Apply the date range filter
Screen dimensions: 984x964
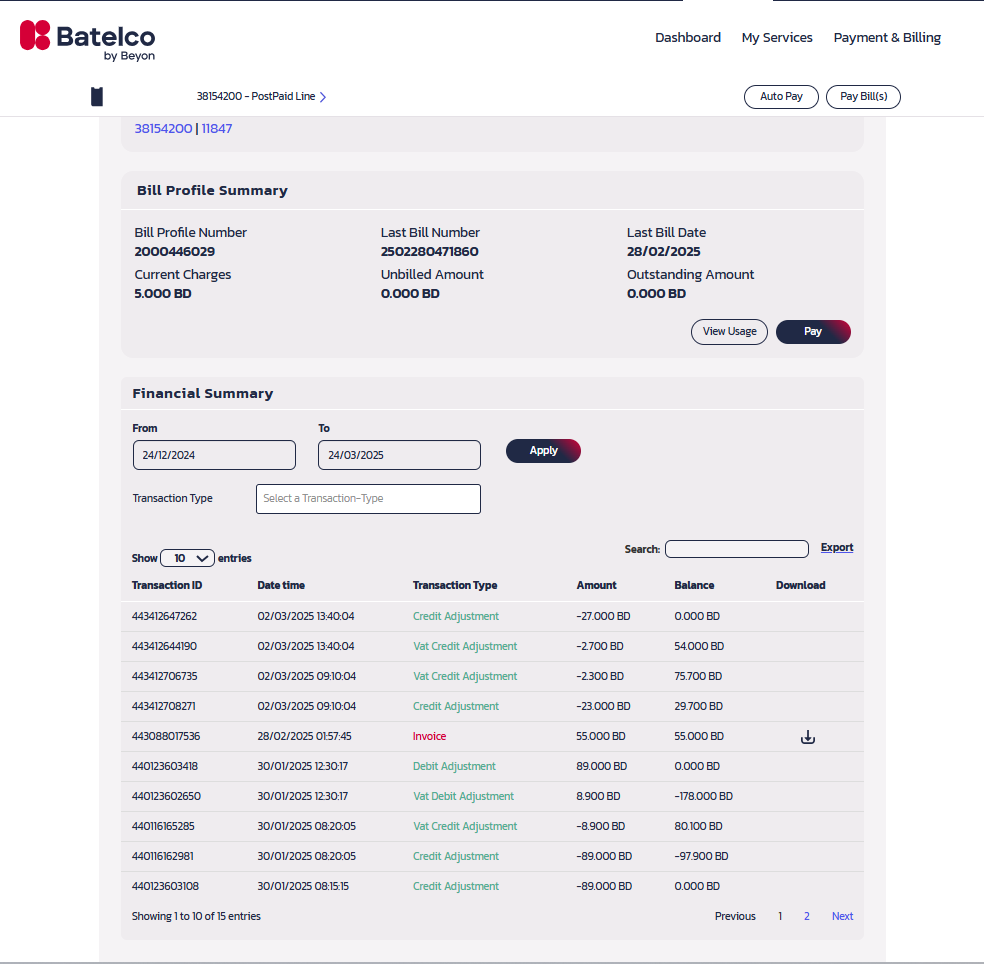[x=543, y=451]
